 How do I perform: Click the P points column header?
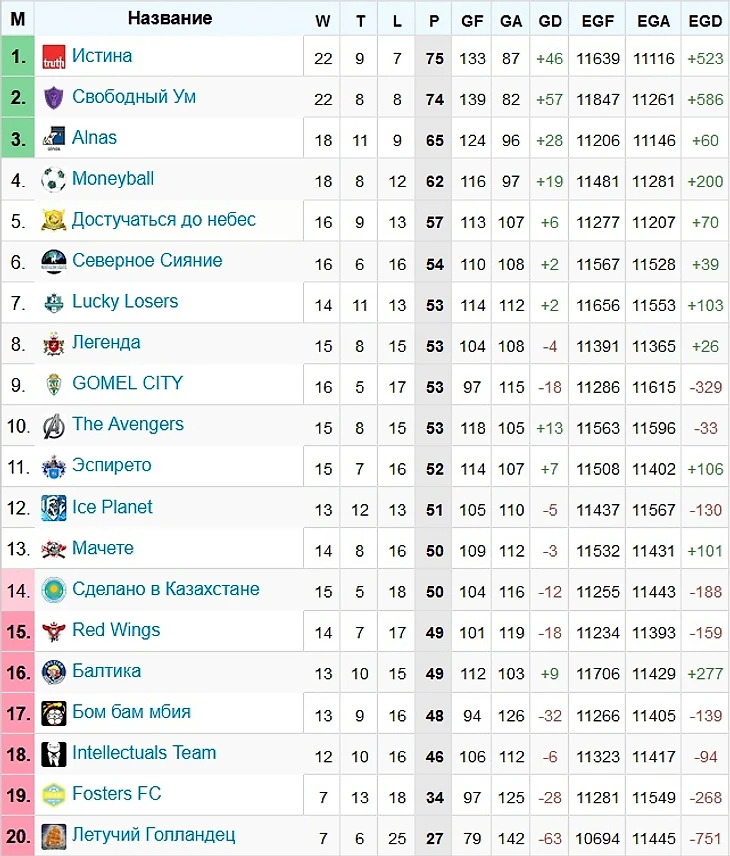coord(433,21)
